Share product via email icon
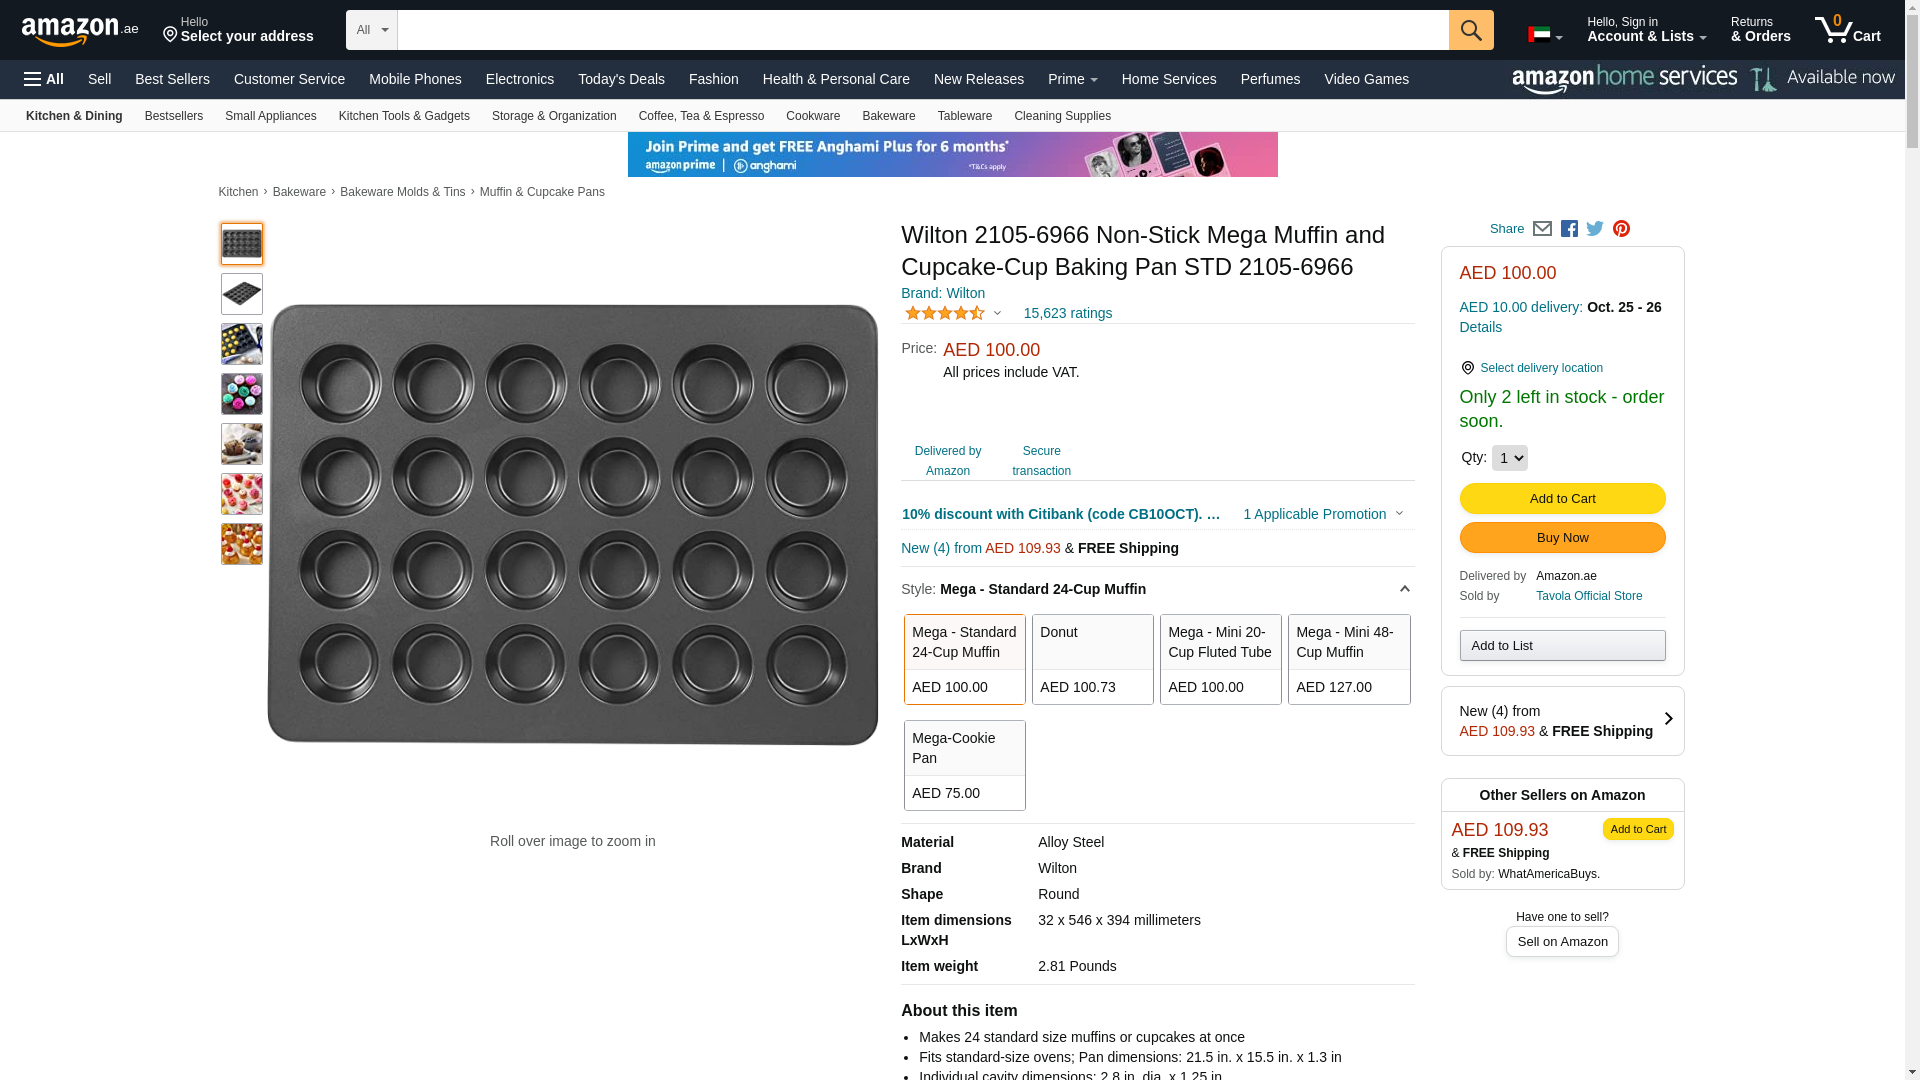This screenshot has width=1920, height=1080. 1542,229
